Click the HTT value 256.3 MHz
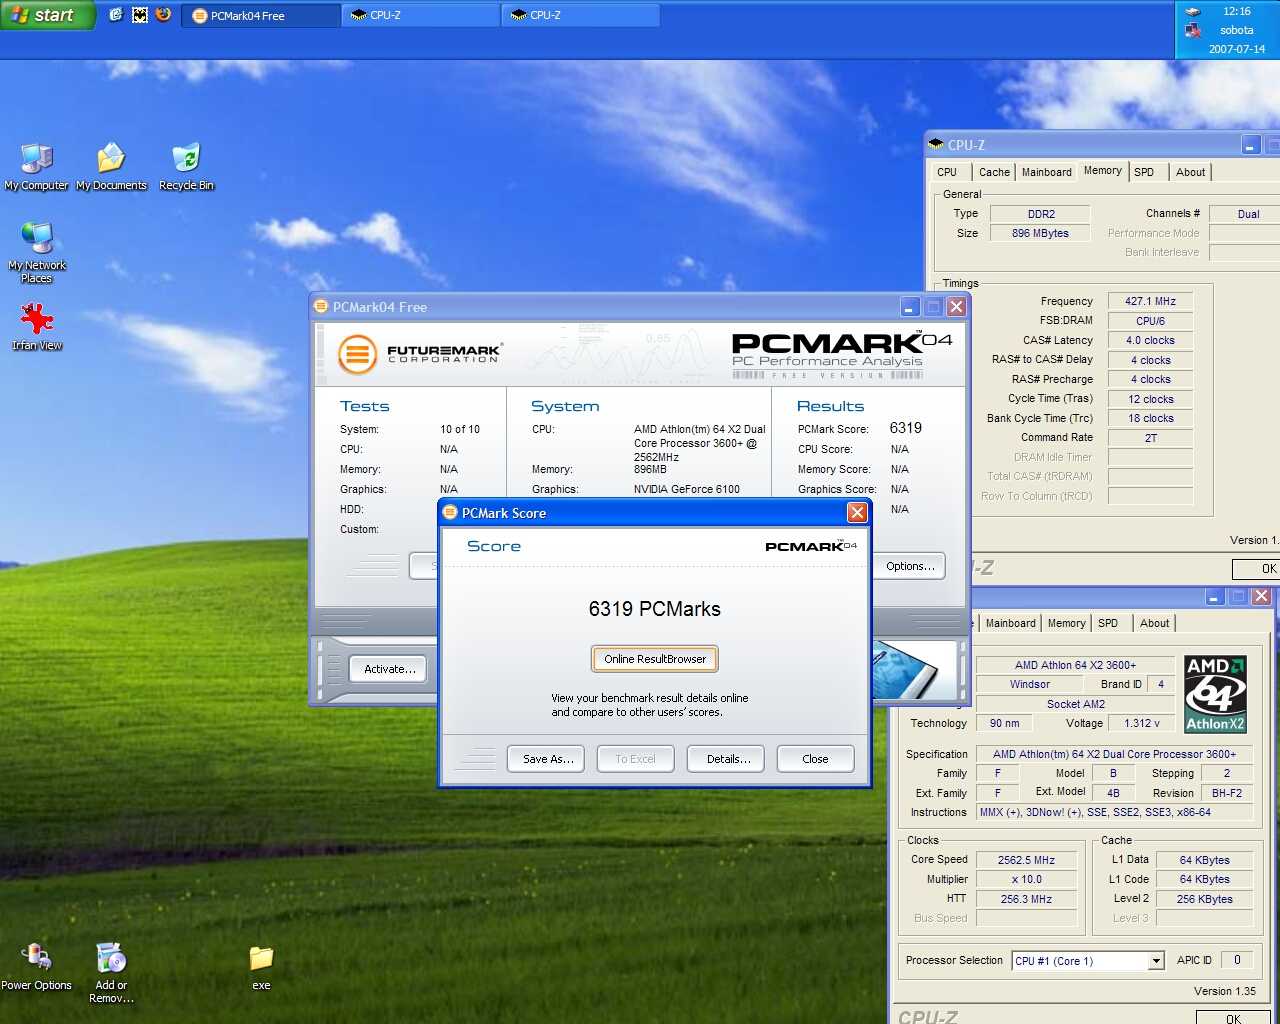 (1026, 899)
